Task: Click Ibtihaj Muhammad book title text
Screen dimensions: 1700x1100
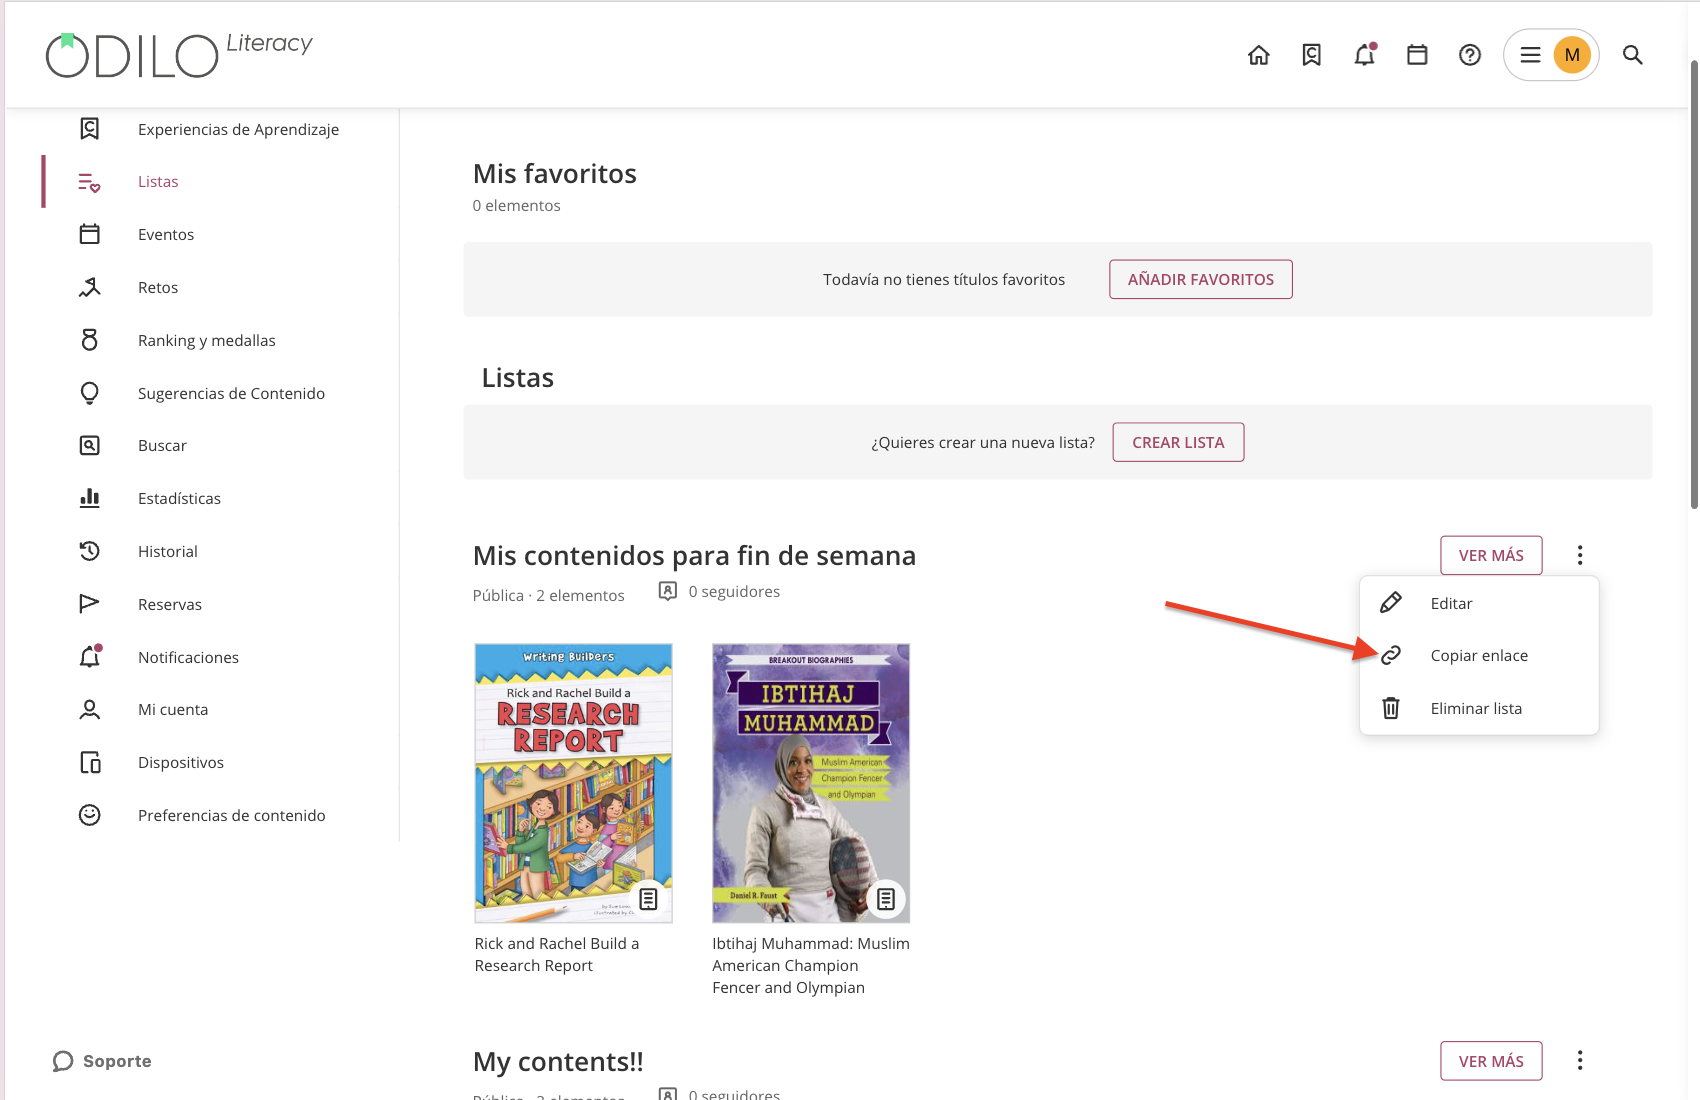Action: [x=811, y=965]
